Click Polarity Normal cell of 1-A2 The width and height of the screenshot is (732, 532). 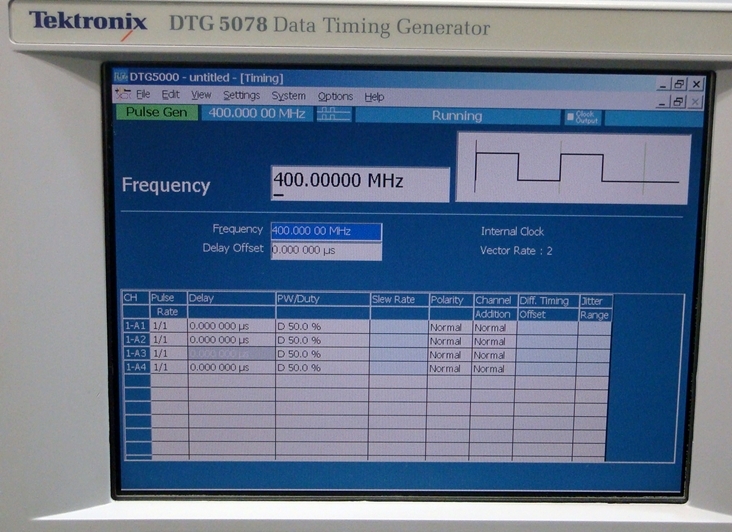[450, 341]
